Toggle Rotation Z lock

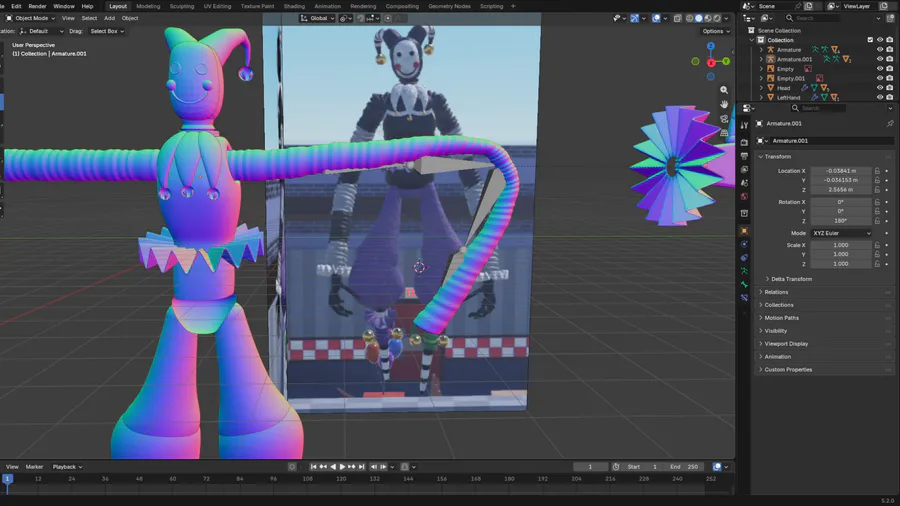click(877, 221)
